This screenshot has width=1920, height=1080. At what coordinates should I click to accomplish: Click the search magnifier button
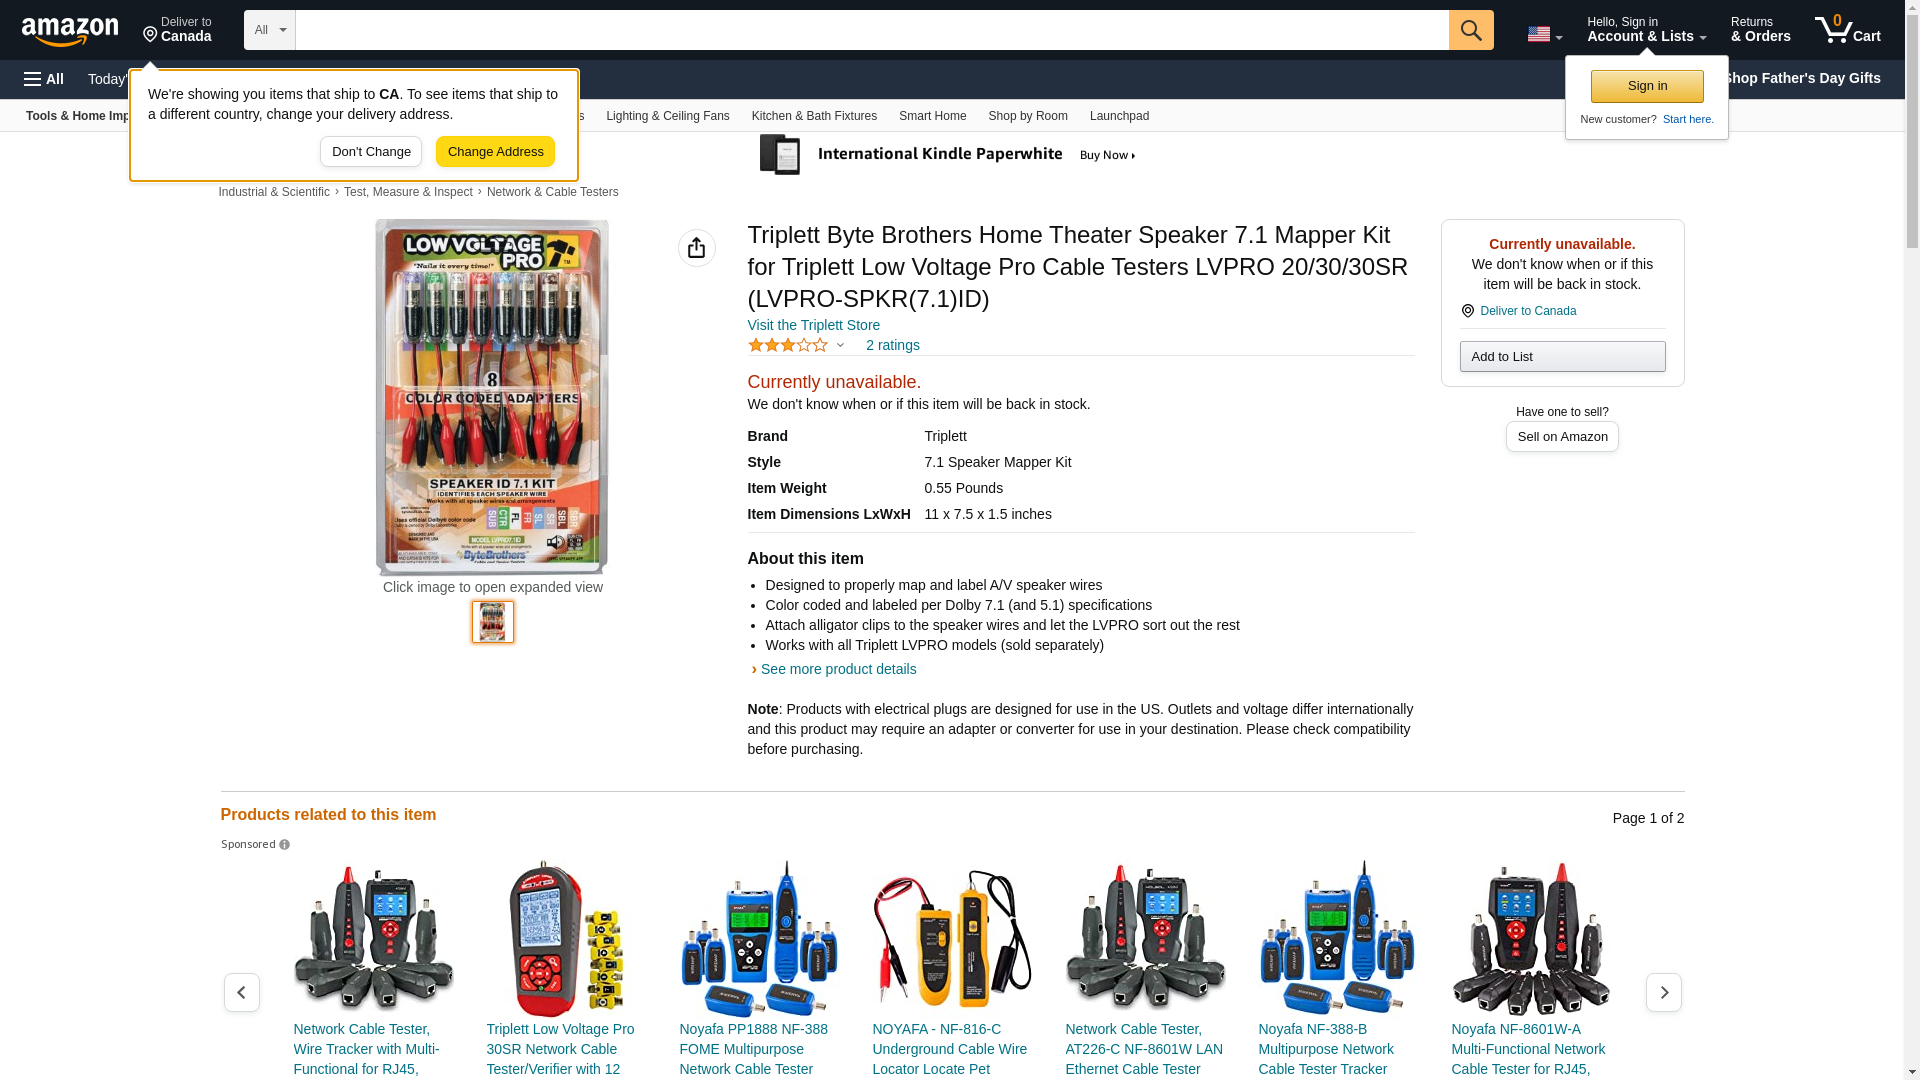click(x=1471, y=30)
